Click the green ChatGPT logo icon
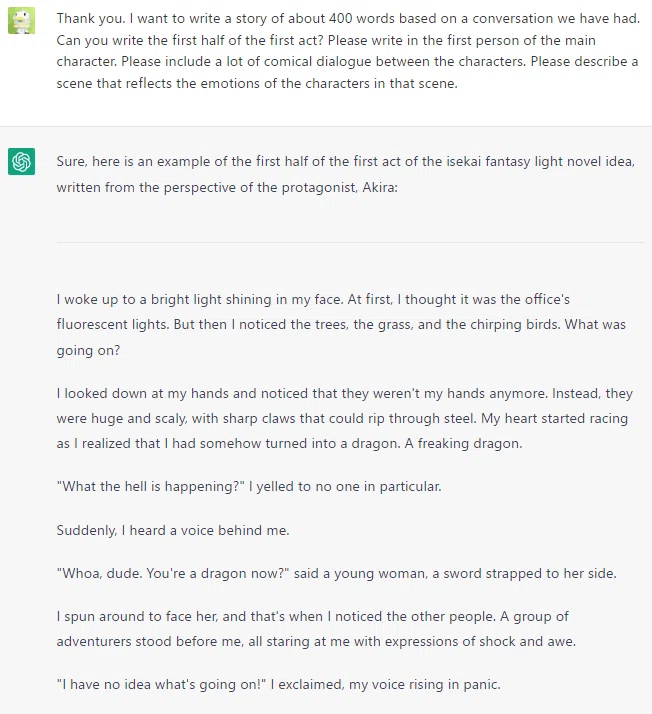652x714 pixels. tap(21, 161)
